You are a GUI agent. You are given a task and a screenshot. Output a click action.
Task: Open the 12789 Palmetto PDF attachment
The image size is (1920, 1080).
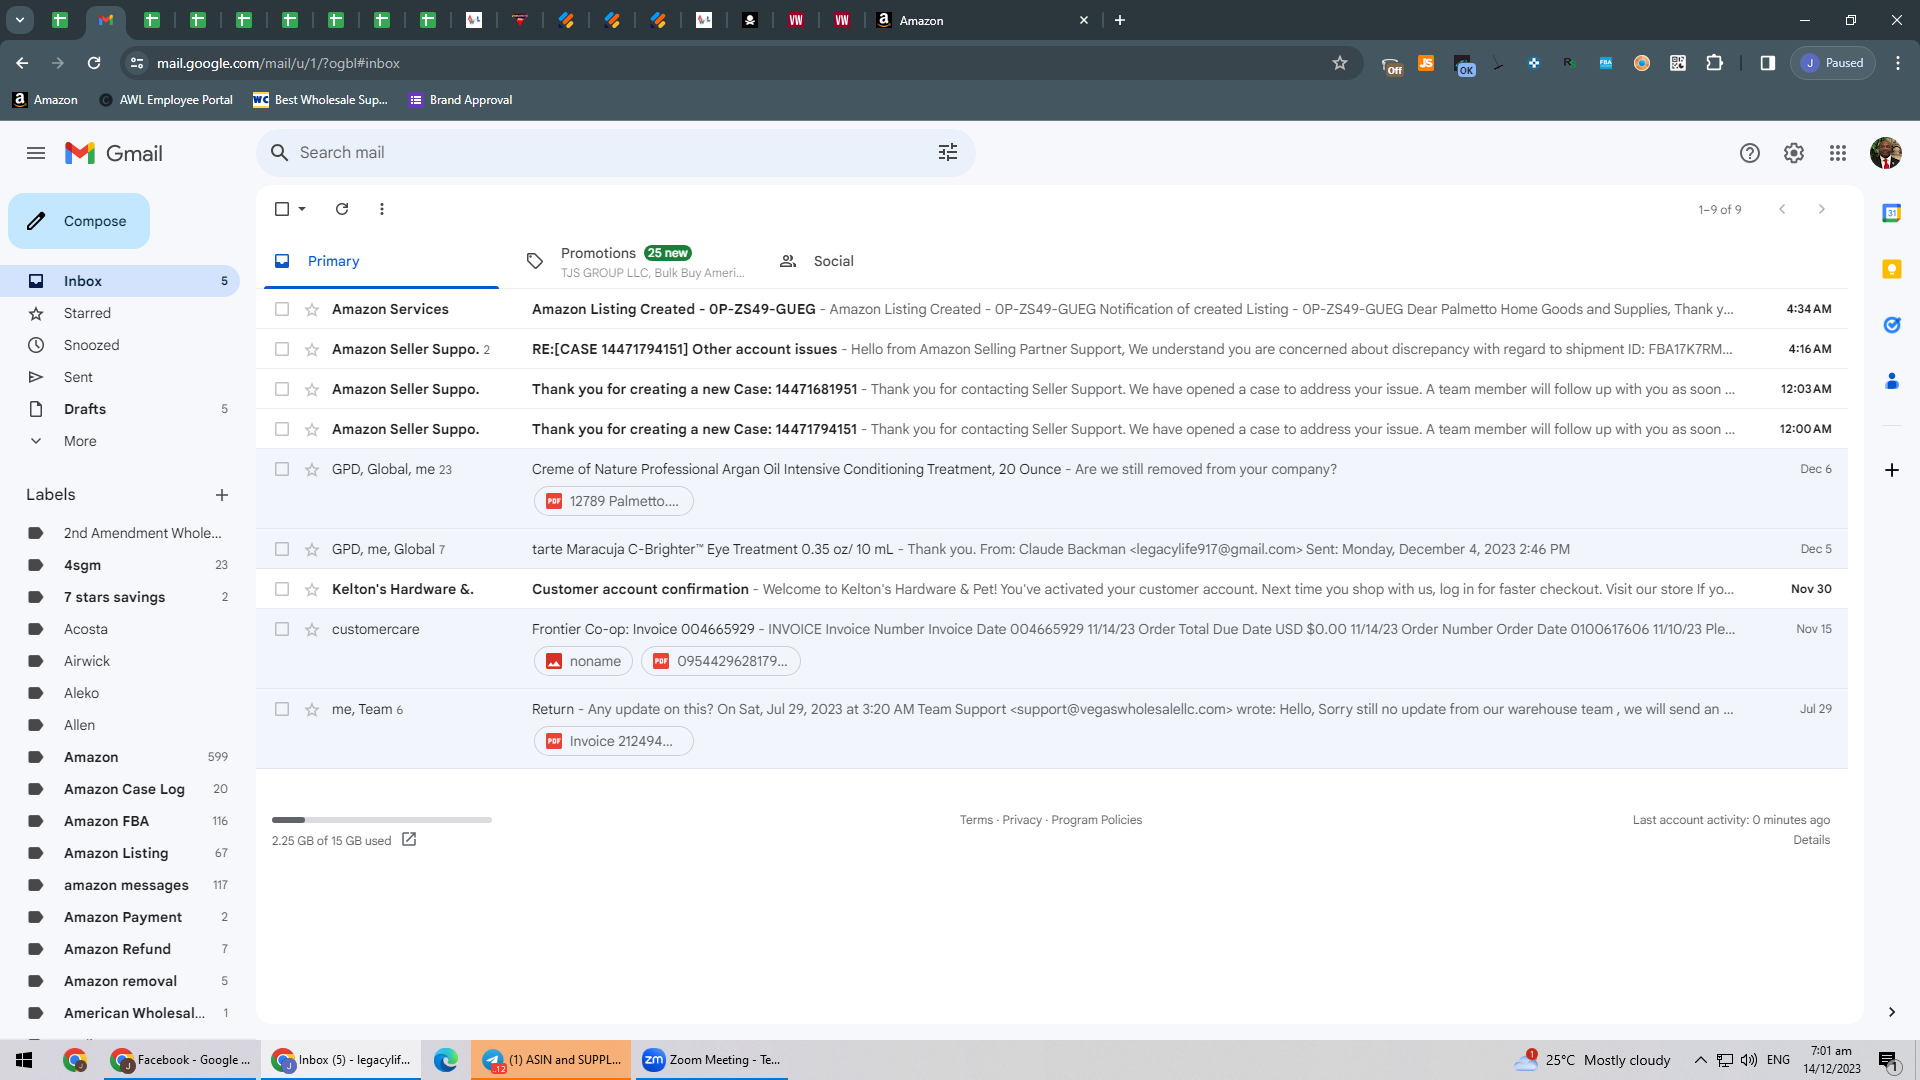(613, 501)
